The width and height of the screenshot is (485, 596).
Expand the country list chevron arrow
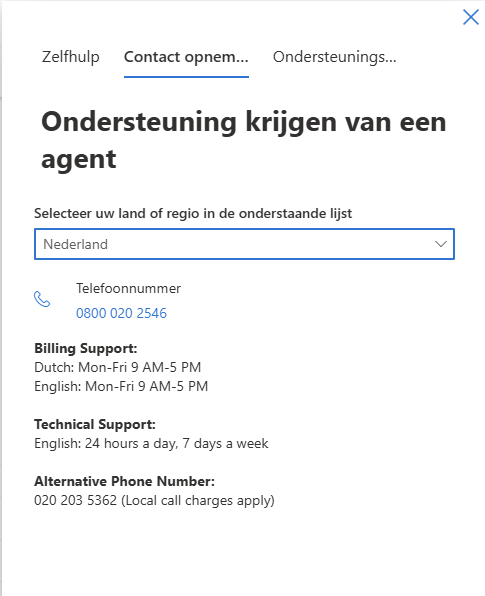point(441,244)
